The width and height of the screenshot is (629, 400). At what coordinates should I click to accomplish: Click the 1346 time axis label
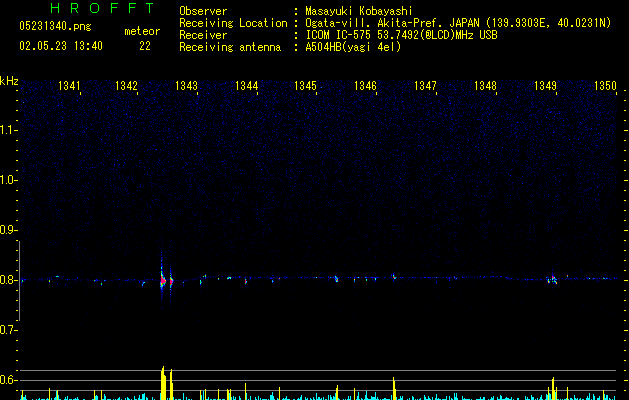point(365,86)
